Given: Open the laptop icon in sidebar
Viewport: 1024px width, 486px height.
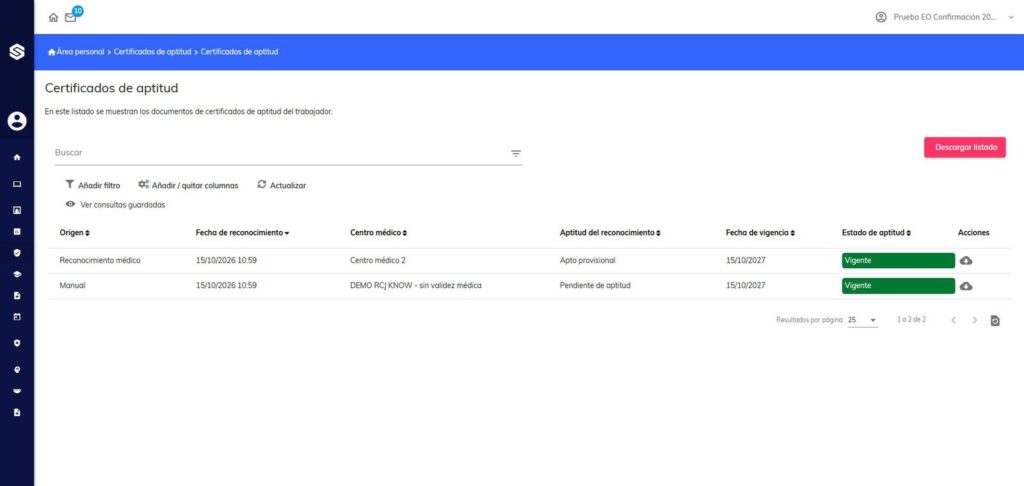Looking at the screenshot, I should click(17, 184).
